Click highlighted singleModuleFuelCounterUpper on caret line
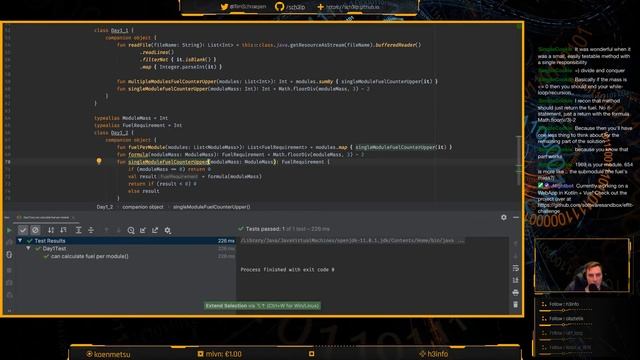 click(x=168, y=162)
